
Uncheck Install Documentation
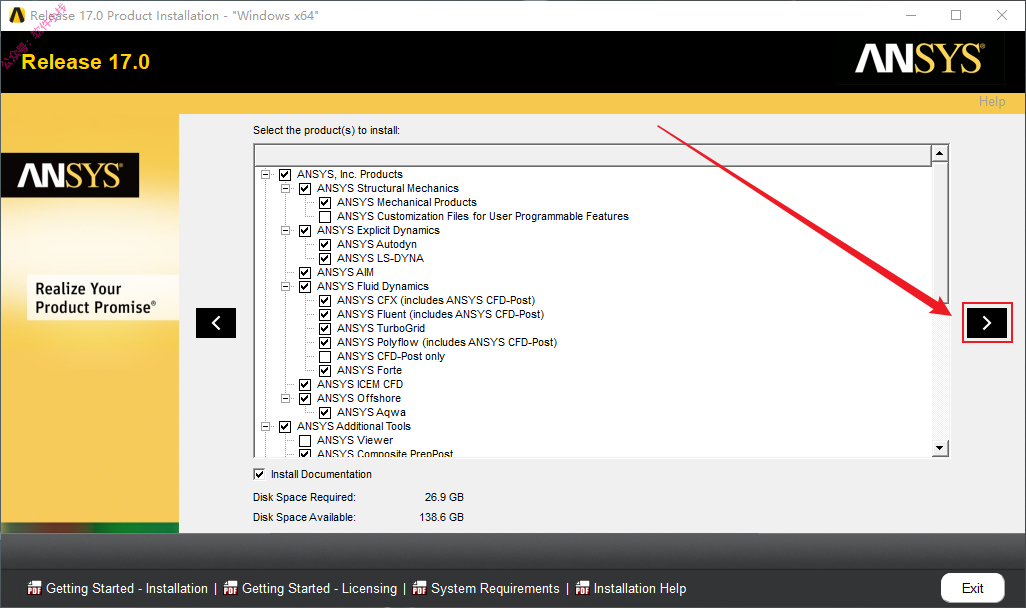tap(259, 474)
